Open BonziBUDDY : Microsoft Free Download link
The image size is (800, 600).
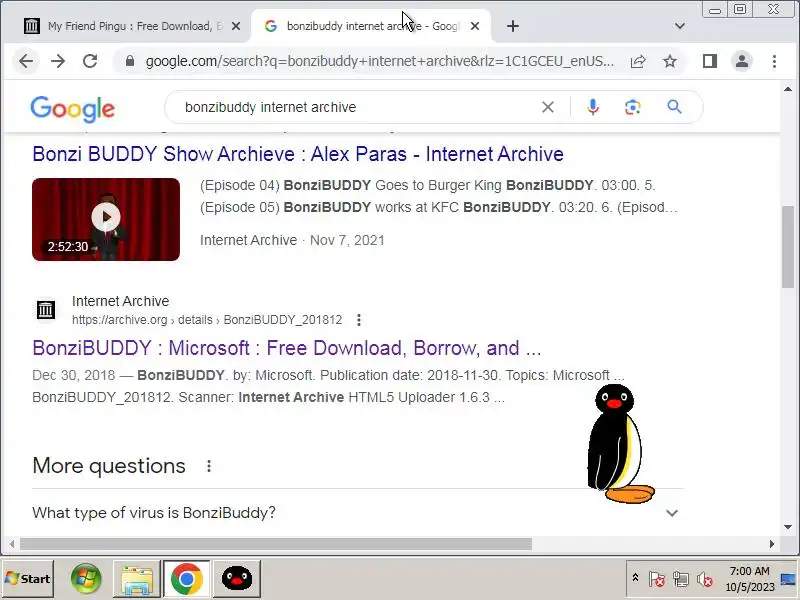(x=287, y=348)
